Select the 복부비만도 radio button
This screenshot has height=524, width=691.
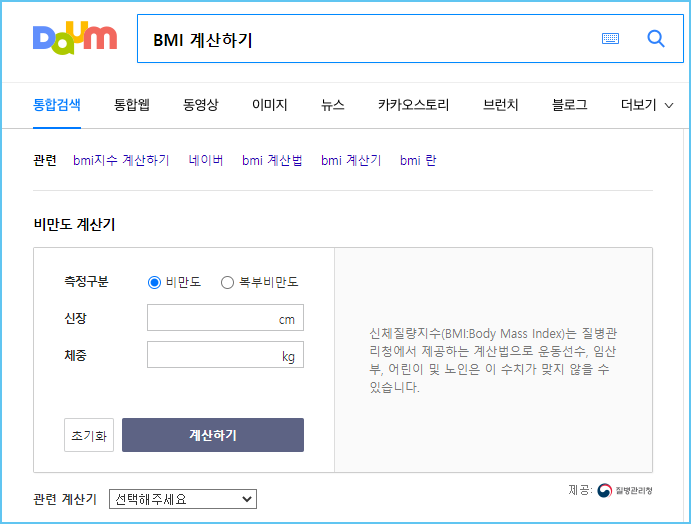tap(227, 282)
